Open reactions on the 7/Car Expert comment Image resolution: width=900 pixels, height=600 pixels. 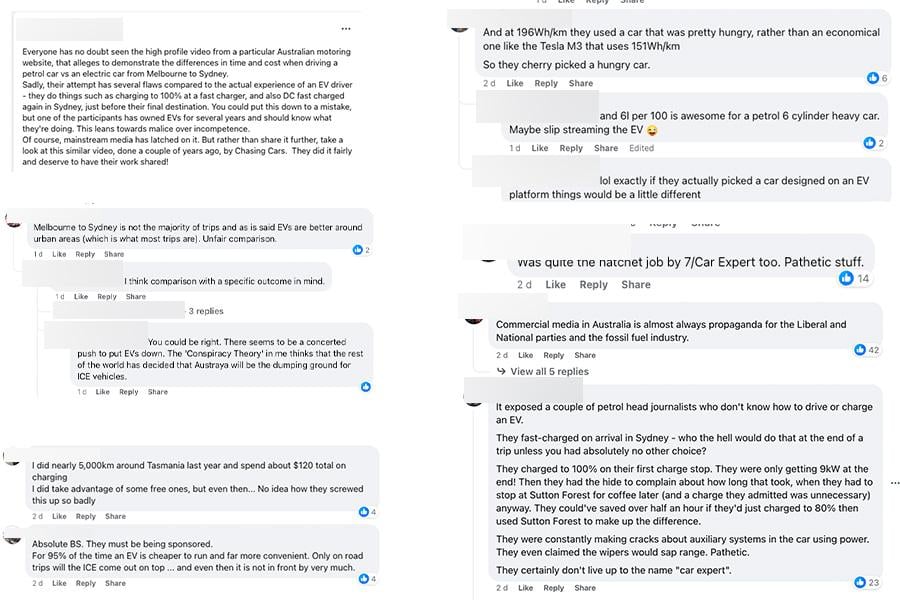point(847,278)
